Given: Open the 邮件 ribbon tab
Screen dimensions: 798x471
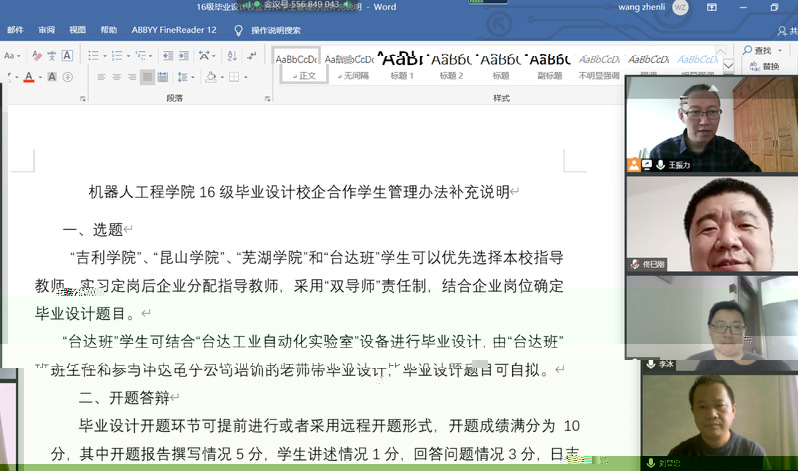Looking at the screenshot, I should tap(15, 30).
